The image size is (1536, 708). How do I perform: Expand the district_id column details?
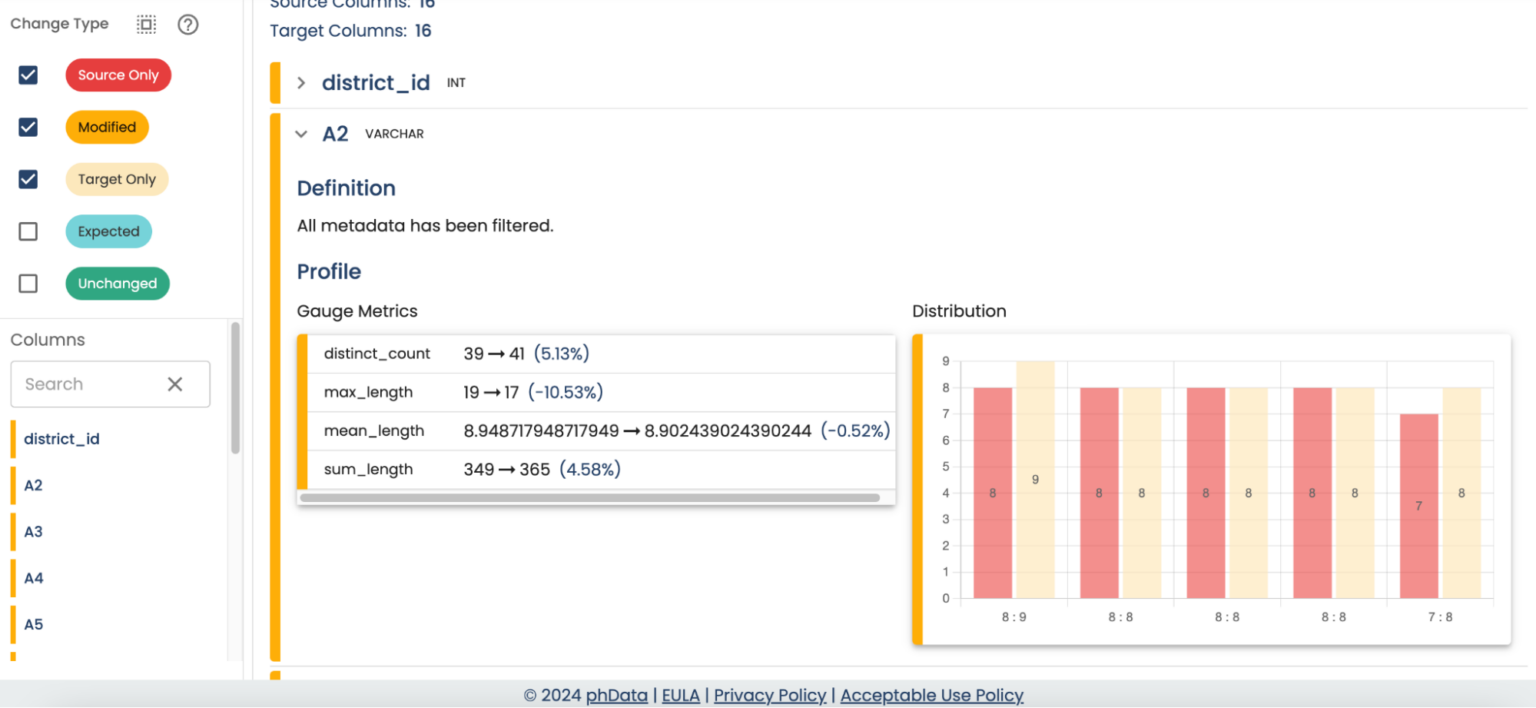pyautogui.click(x=301, y=84)
